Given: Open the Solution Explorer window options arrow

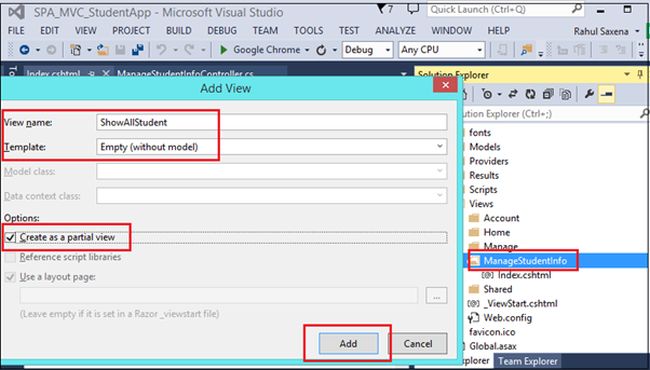Looking at the screenshot, I should tap(627, 75).
